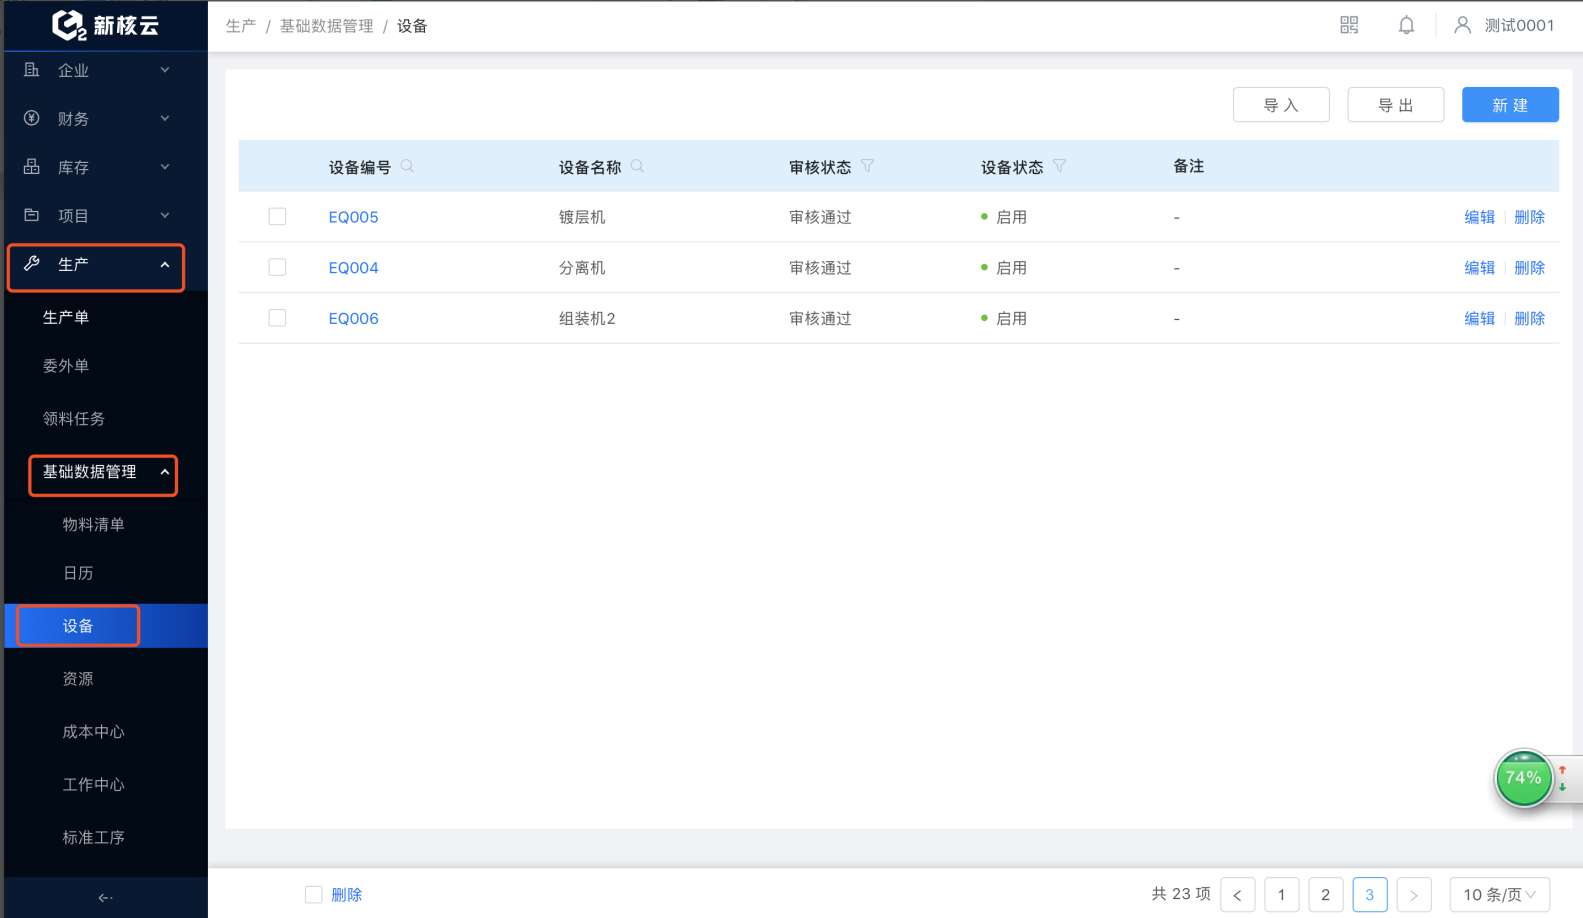Viewport: 1583px width, 918px height.
Task: Tick the select-all checkbox beside bottom 删除
Action: click(313, 894)
